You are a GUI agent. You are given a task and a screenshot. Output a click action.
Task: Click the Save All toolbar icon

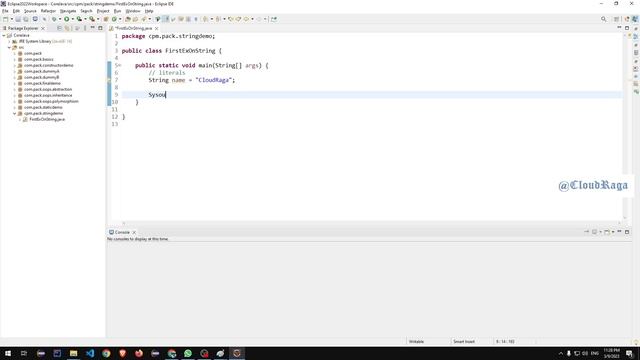[x=26, y=19]
